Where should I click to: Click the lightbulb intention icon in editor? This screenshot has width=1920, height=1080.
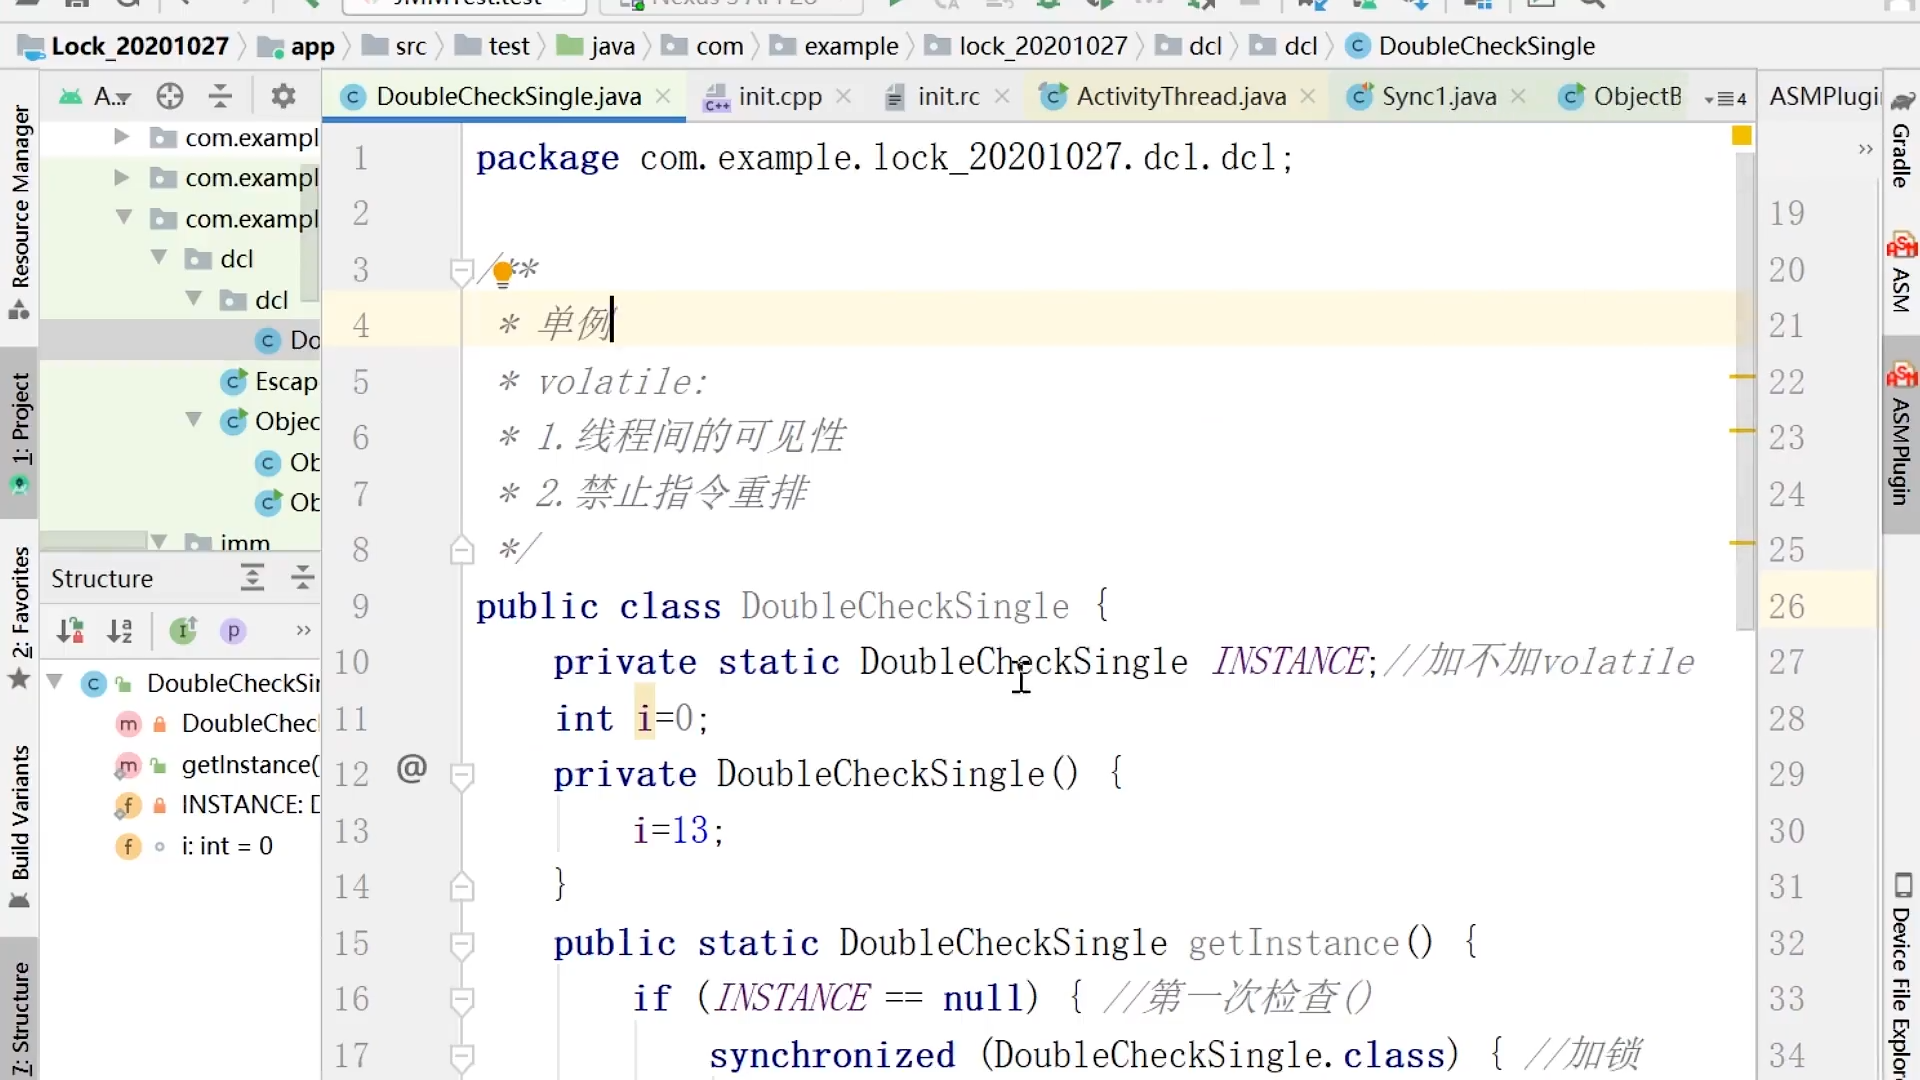[x=503, y=272]
